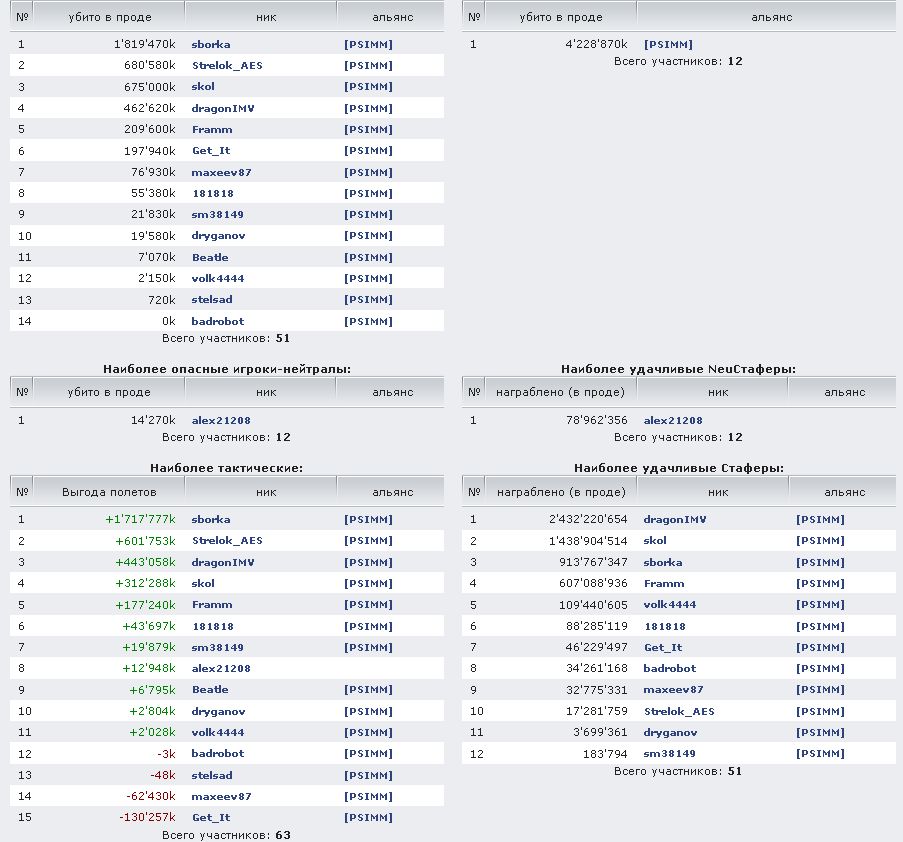Open stelsad in the 720k row

tap(212, 300)
